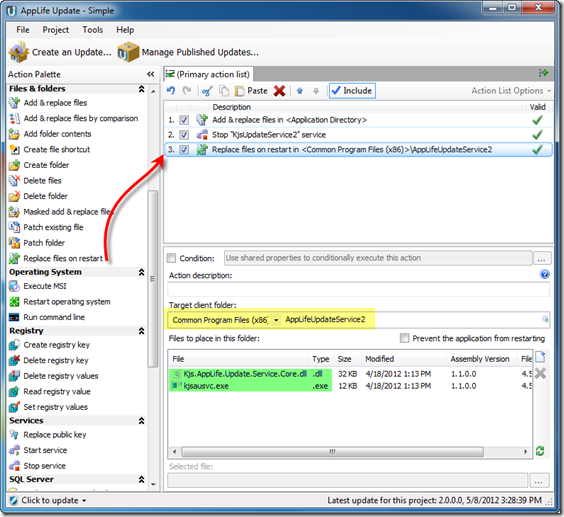Image resolution: width=564 pixels, height=517 pixels.
Task: Click the red Delete X icon
Action: pos(279,91)
